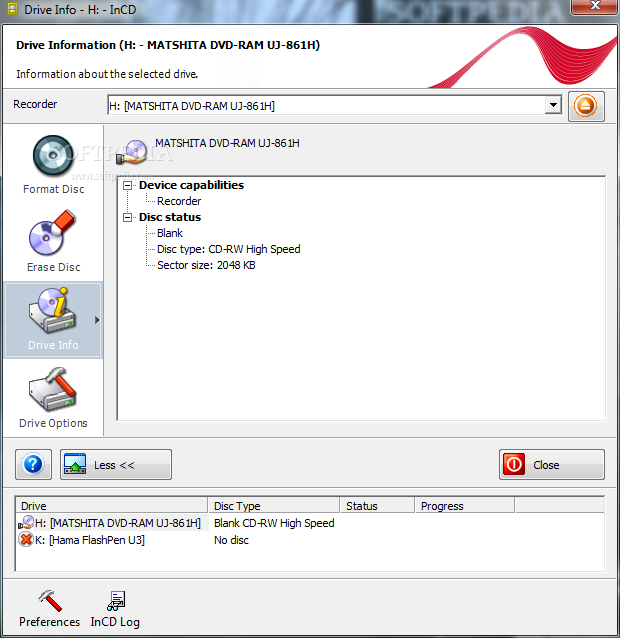Viewport: 620px width, 638px height.
Task: Click the Progress column header
Action: coord(465,506)
